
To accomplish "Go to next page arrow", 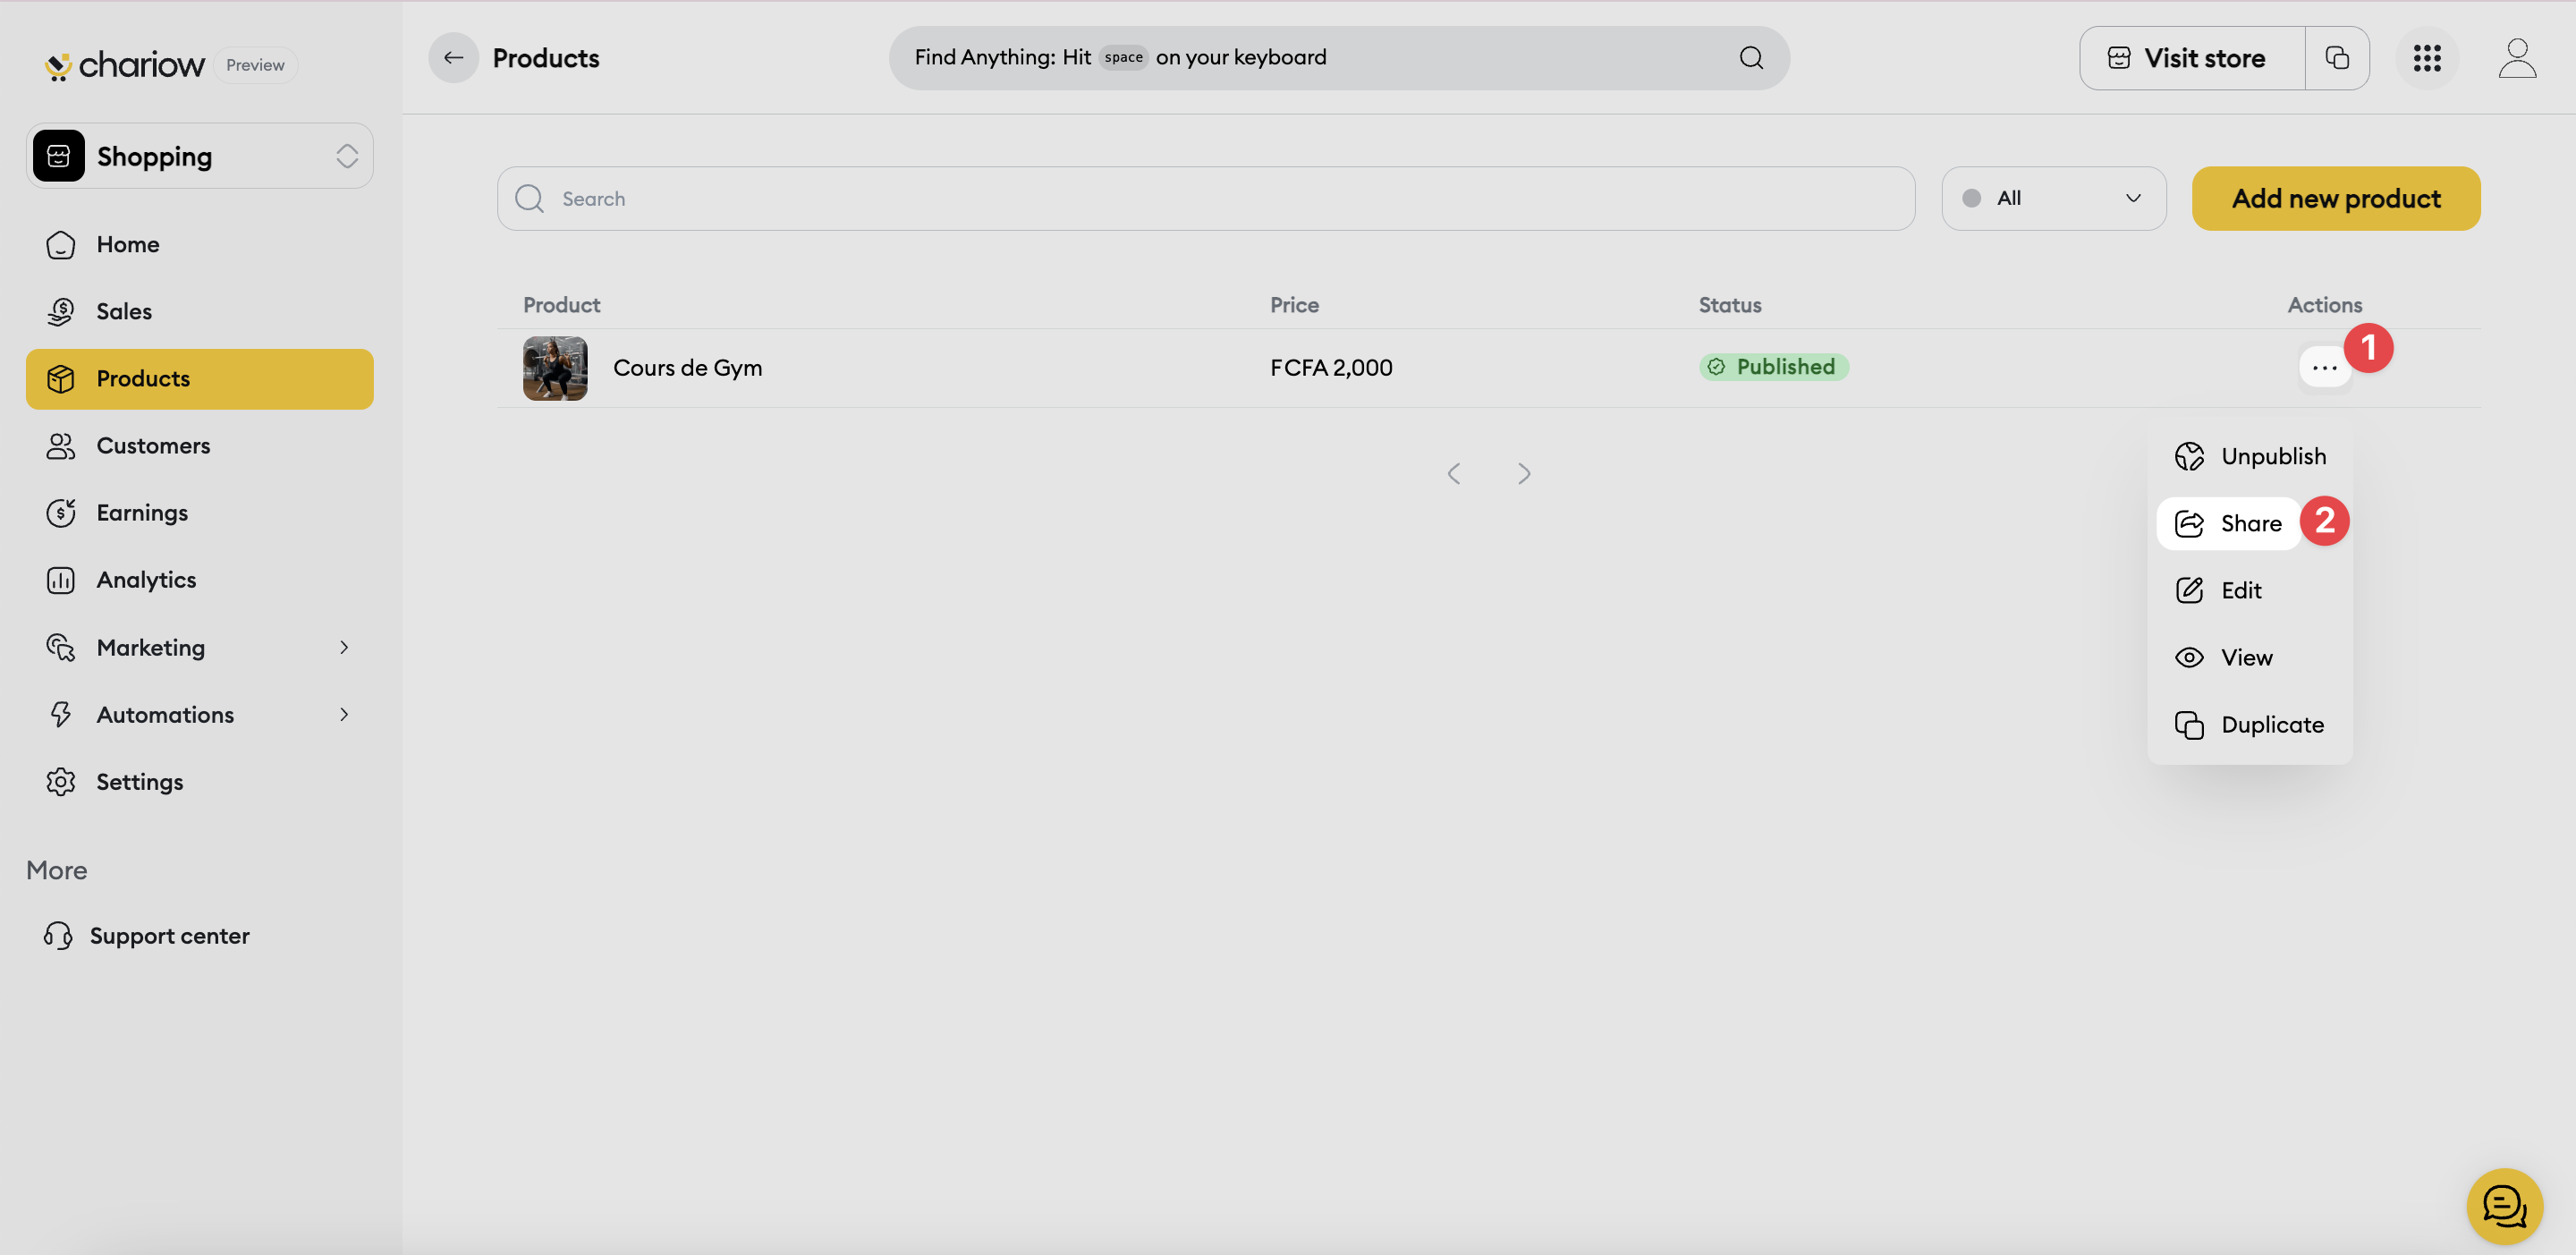I will tap(1524, 473).
